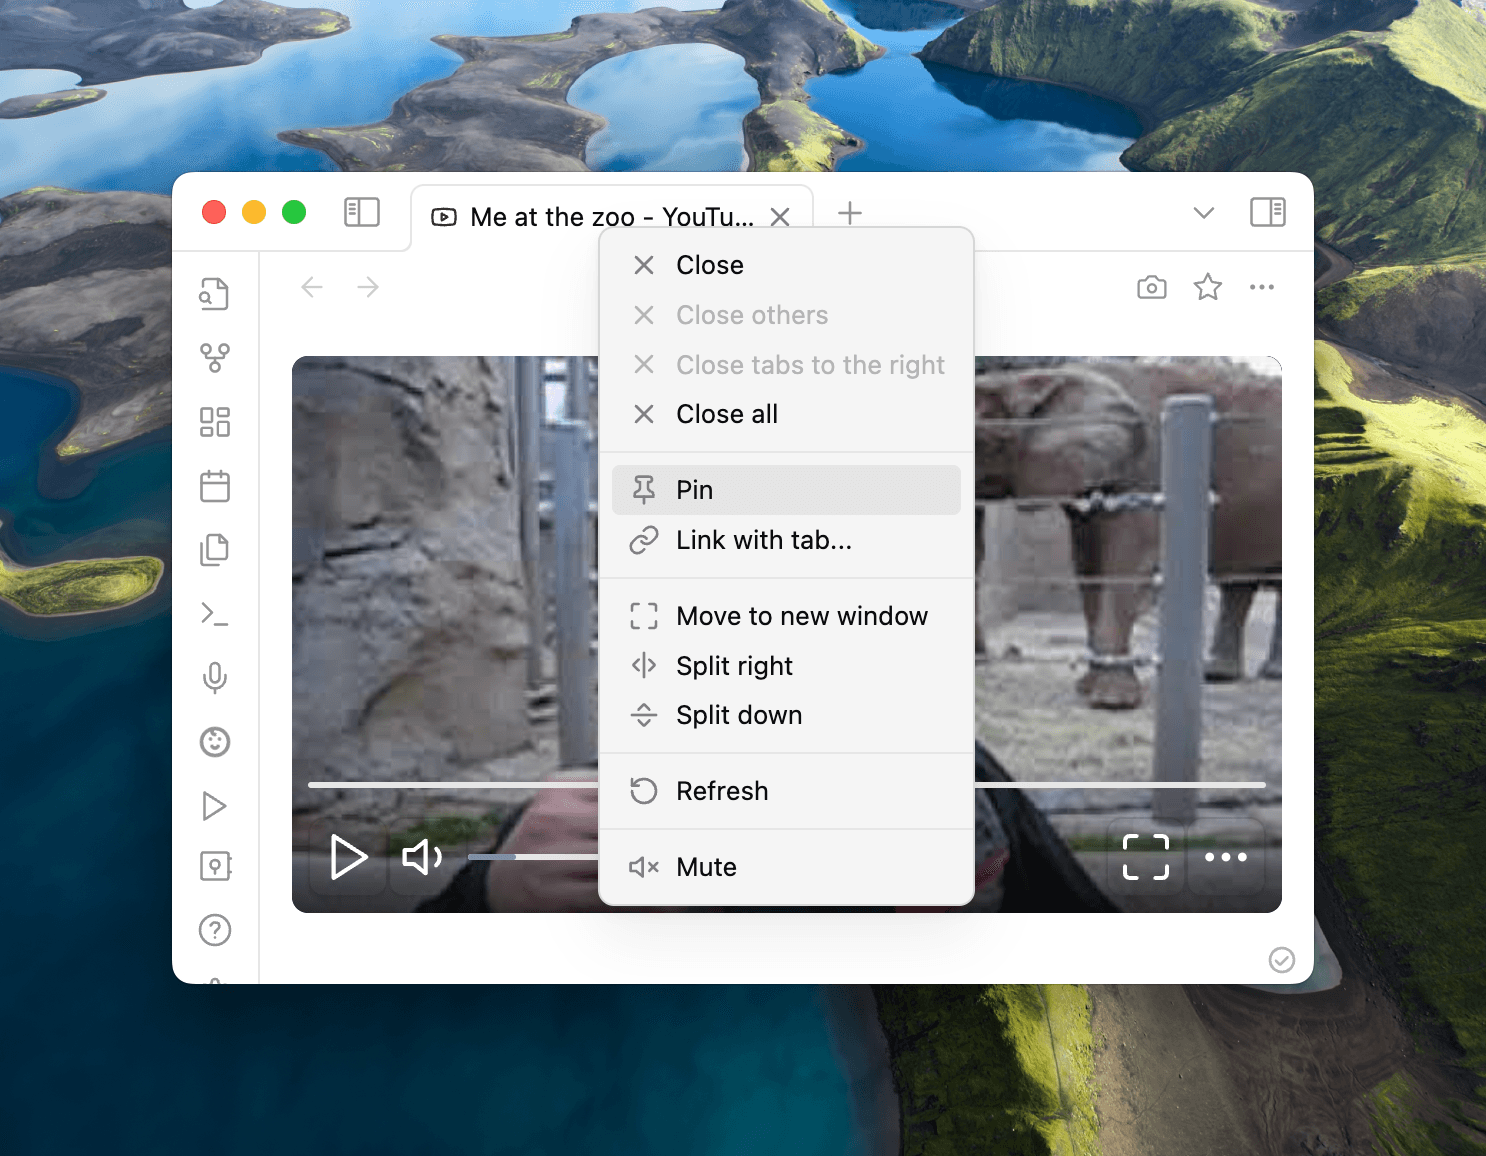Image resolution: width=1486 pixels, height=1156 pixels.
Task: Open the daily note calendar icon
Action: [214, 486]
